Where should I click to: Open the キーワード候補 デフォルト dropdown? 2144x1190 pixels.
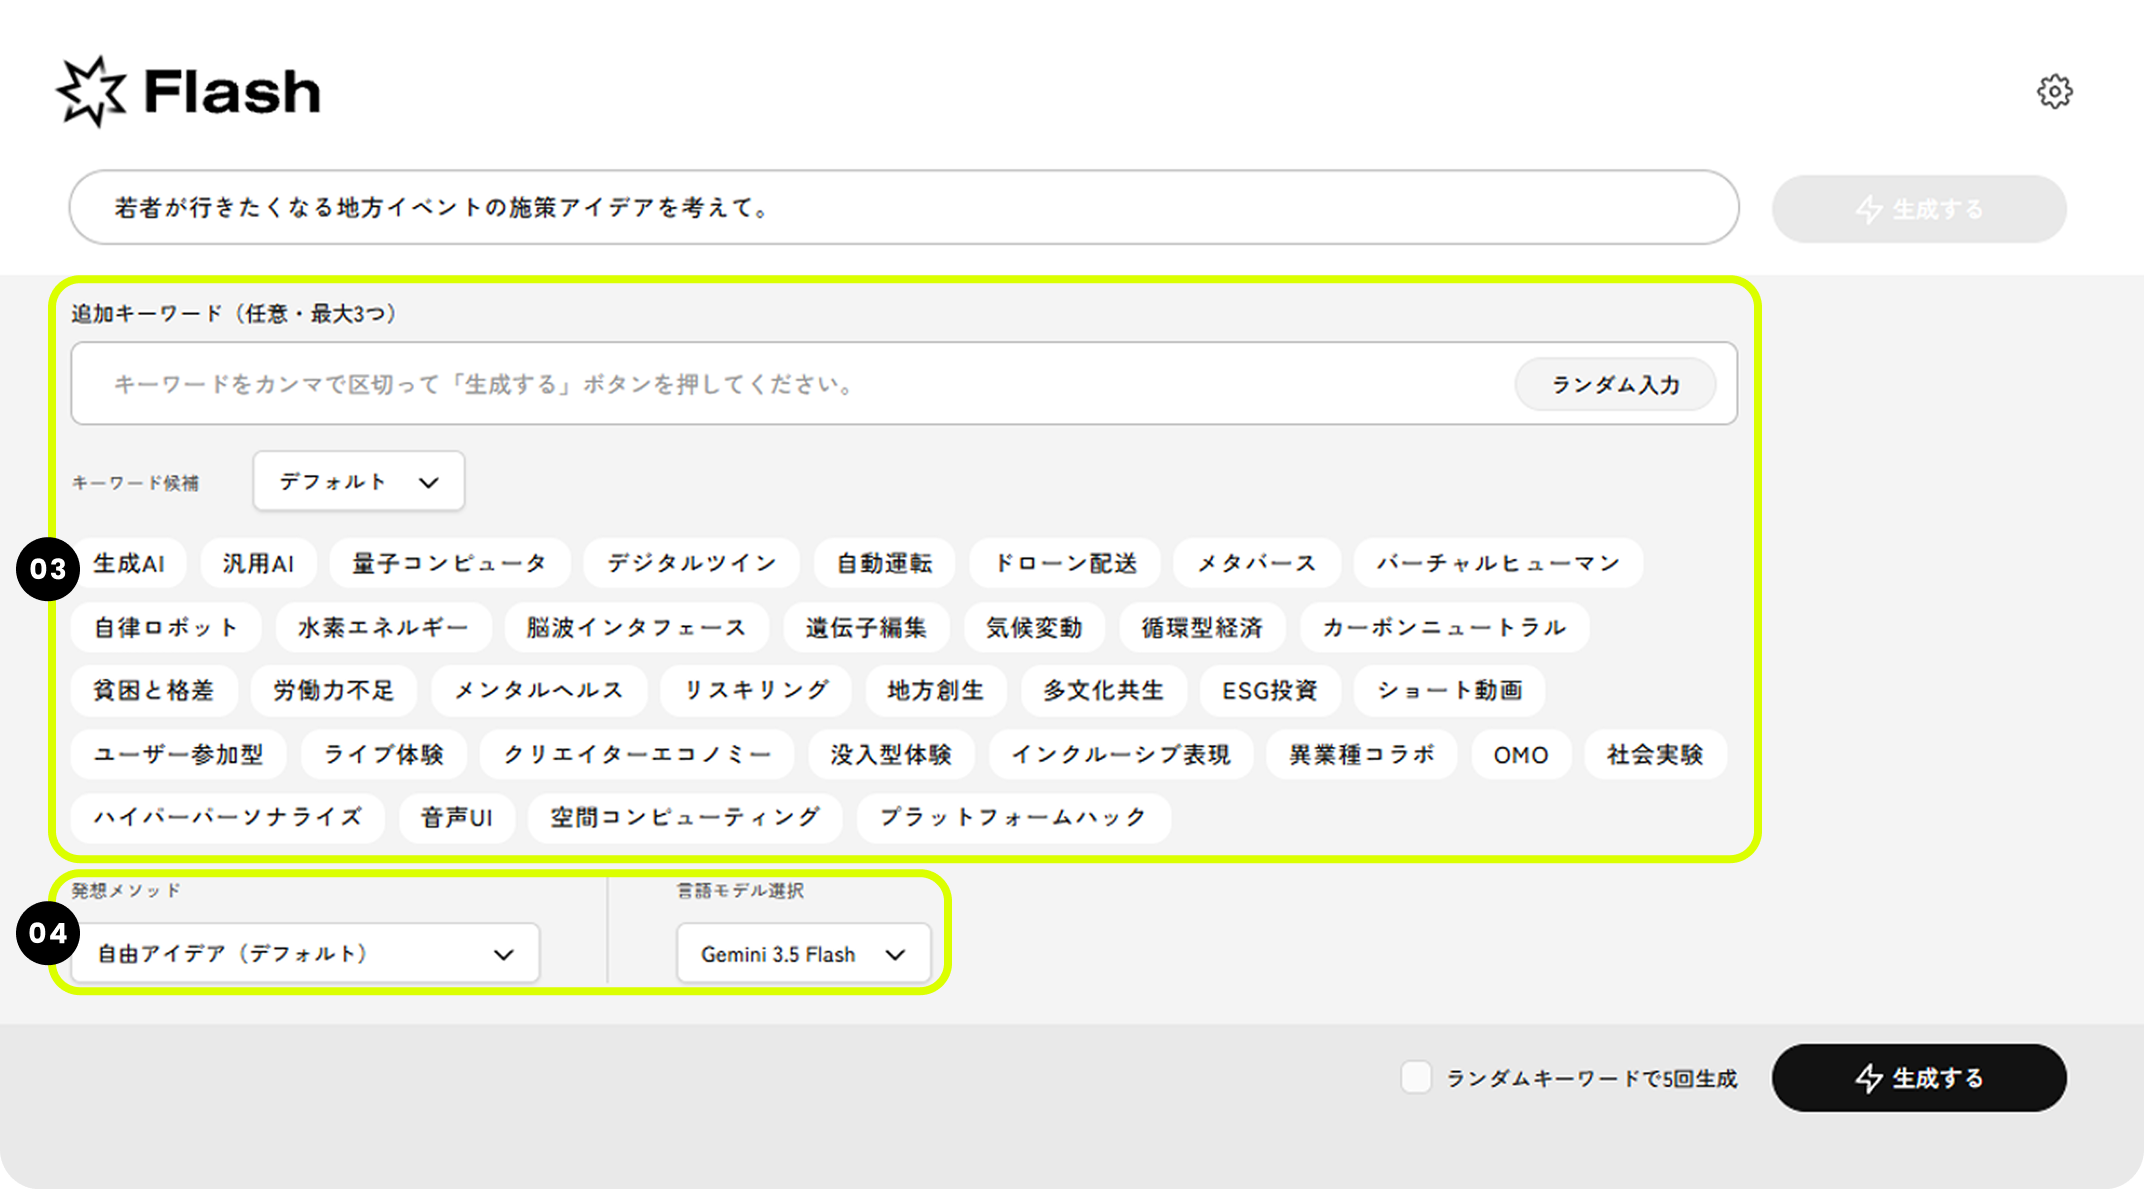(359, 482)
